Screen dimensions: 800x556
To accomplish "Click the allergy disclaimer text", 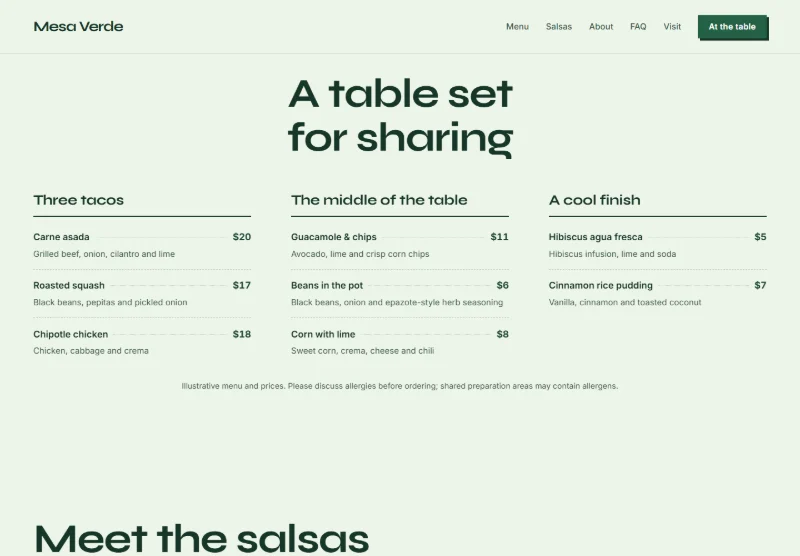I will pos(399,386).
